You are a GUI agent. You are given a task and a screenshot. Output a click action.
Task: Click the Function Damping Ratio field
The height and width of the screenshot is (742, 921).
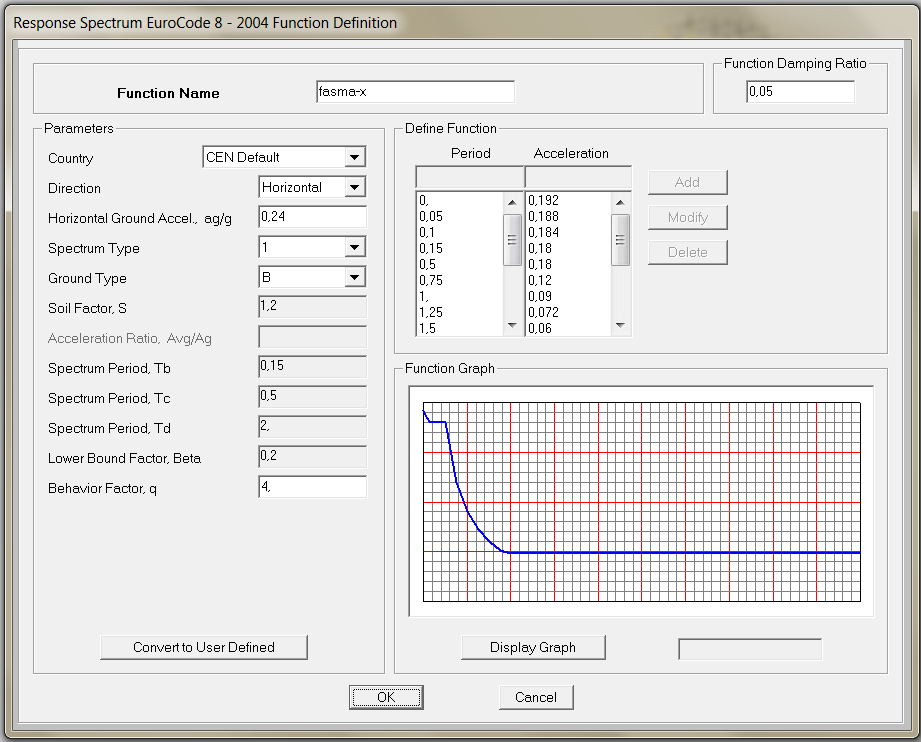(x=801, y=92)
